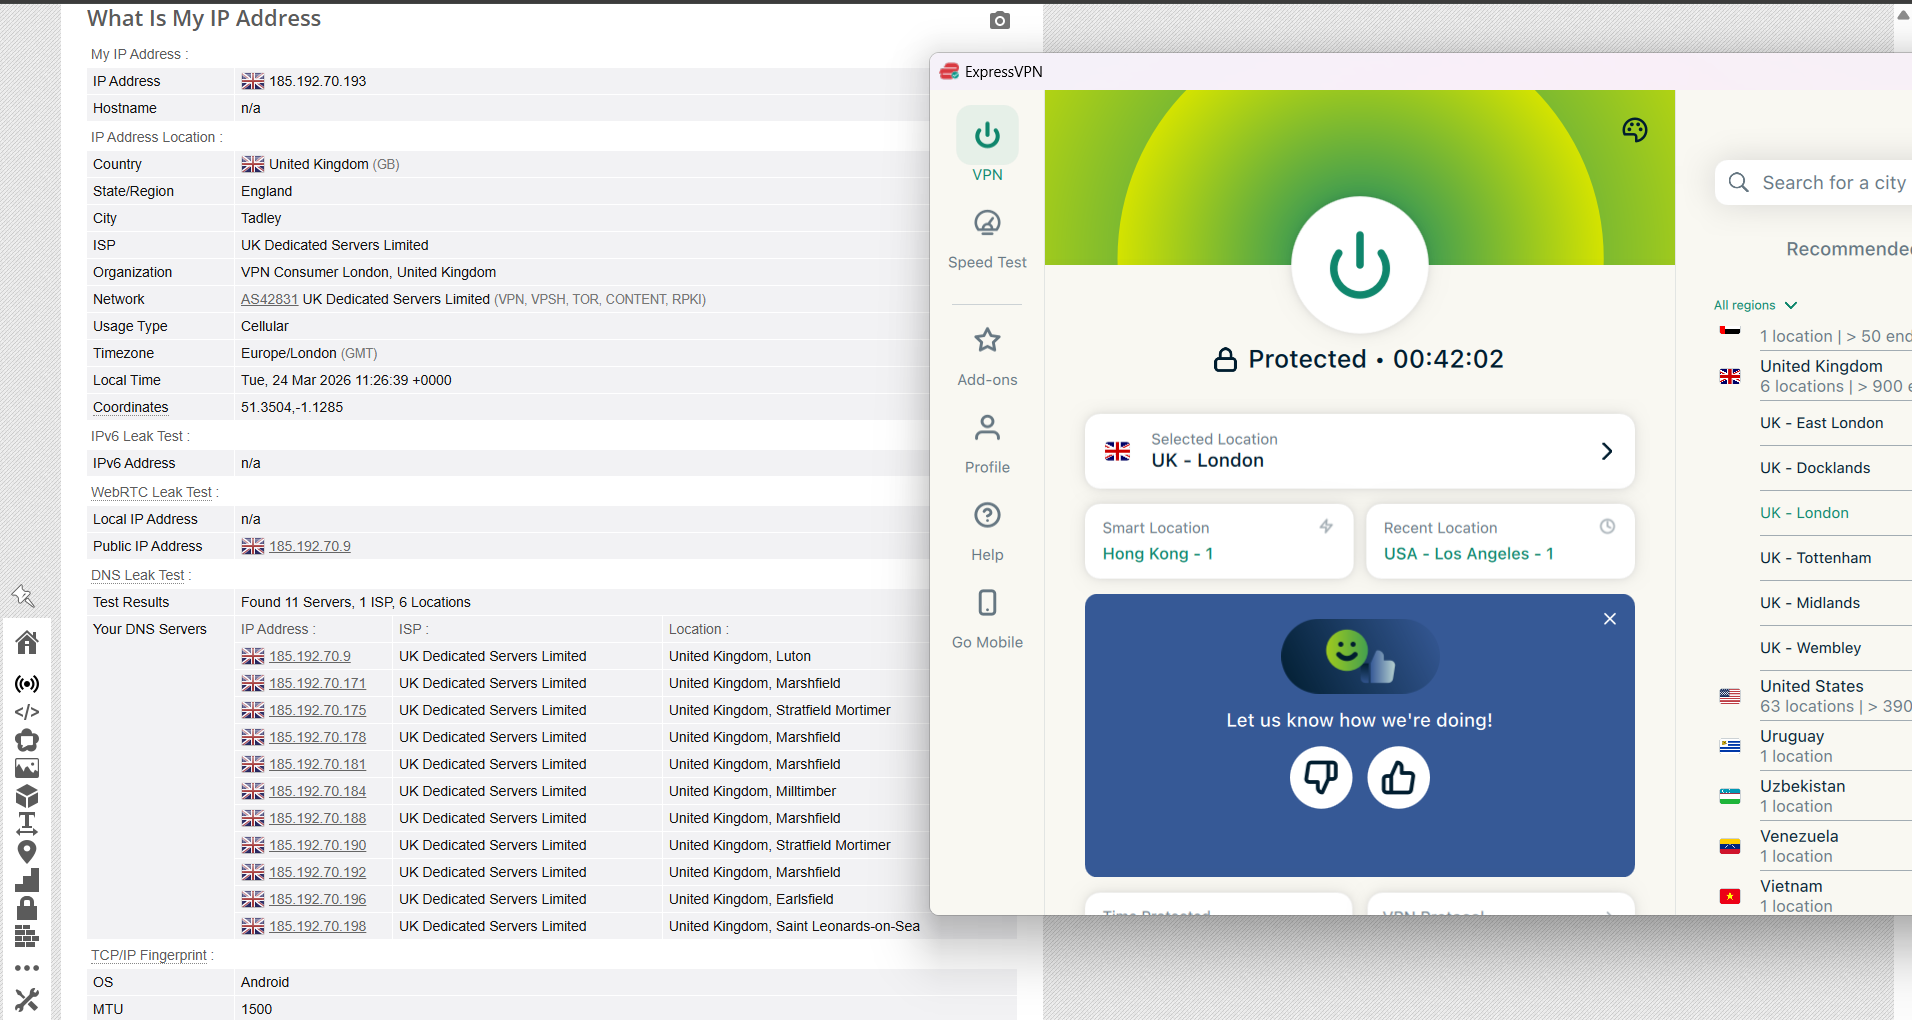Give a thumbs down in the feedback card
This screenshot has width=1912, height=1020.
click(x=1320, y=777)
